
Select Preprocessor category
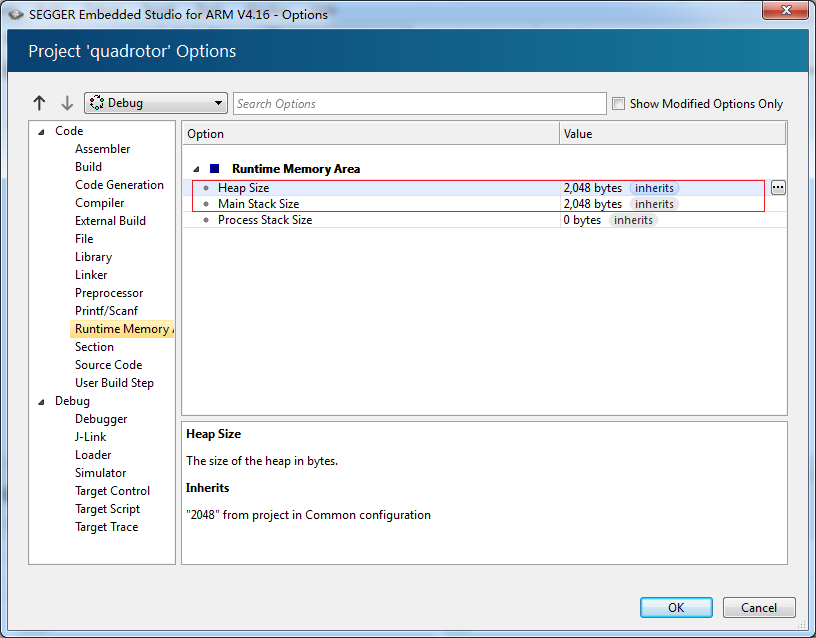point(109,294)
